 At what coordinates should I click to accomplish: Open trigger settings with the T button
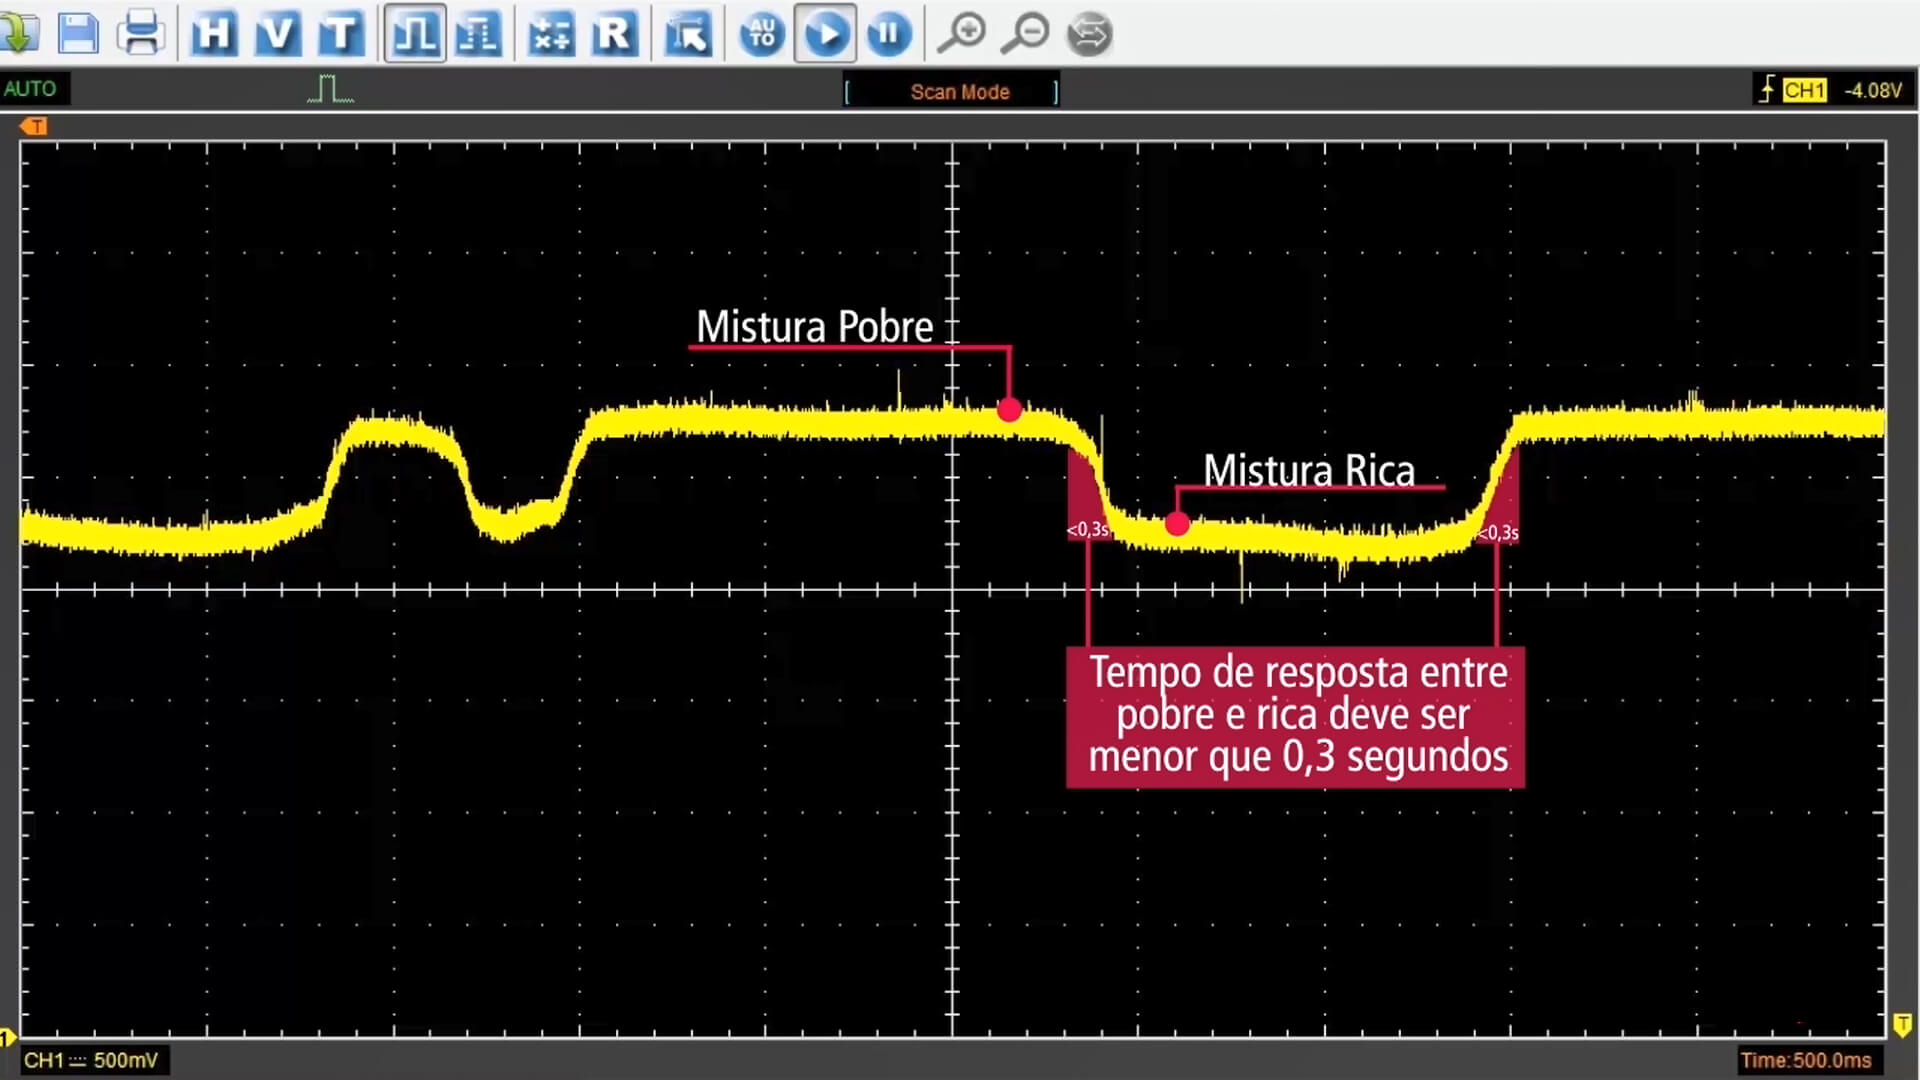340,34
